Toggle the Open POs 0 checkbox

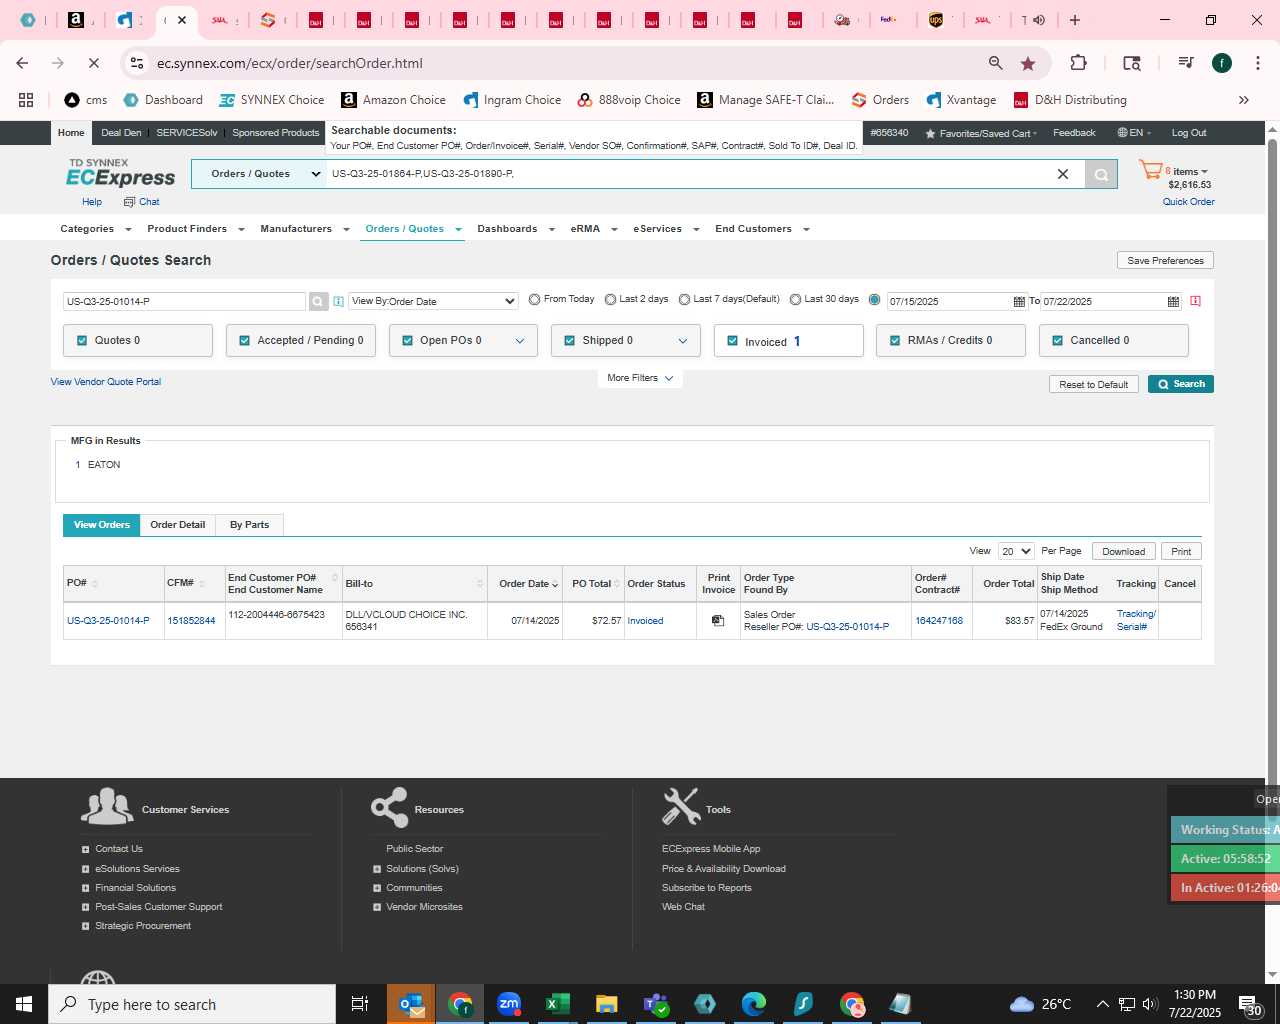(408, 341)
